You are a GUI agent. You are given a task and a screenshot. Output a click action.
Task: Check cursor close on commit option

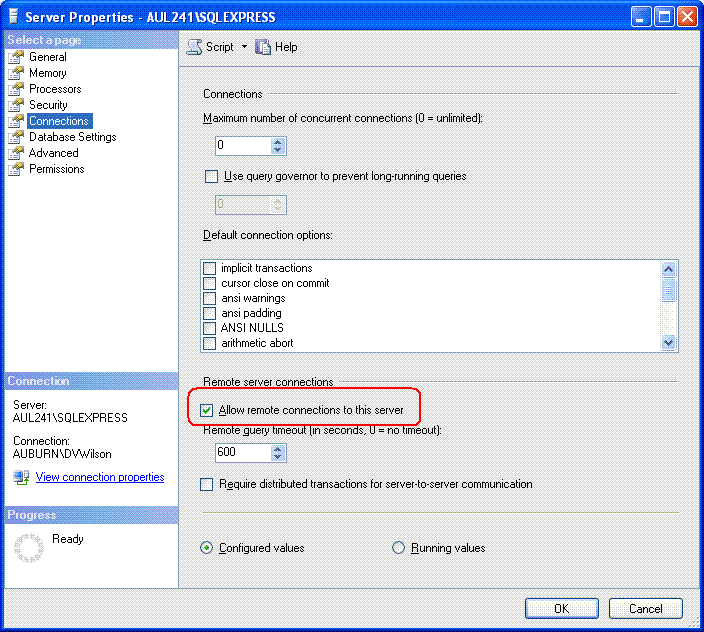click(209, 283)
